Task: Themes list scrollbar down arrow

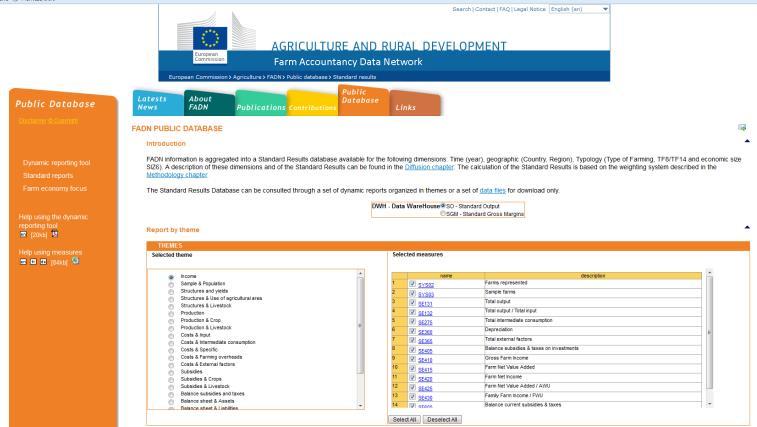Action: coord(360,406)
